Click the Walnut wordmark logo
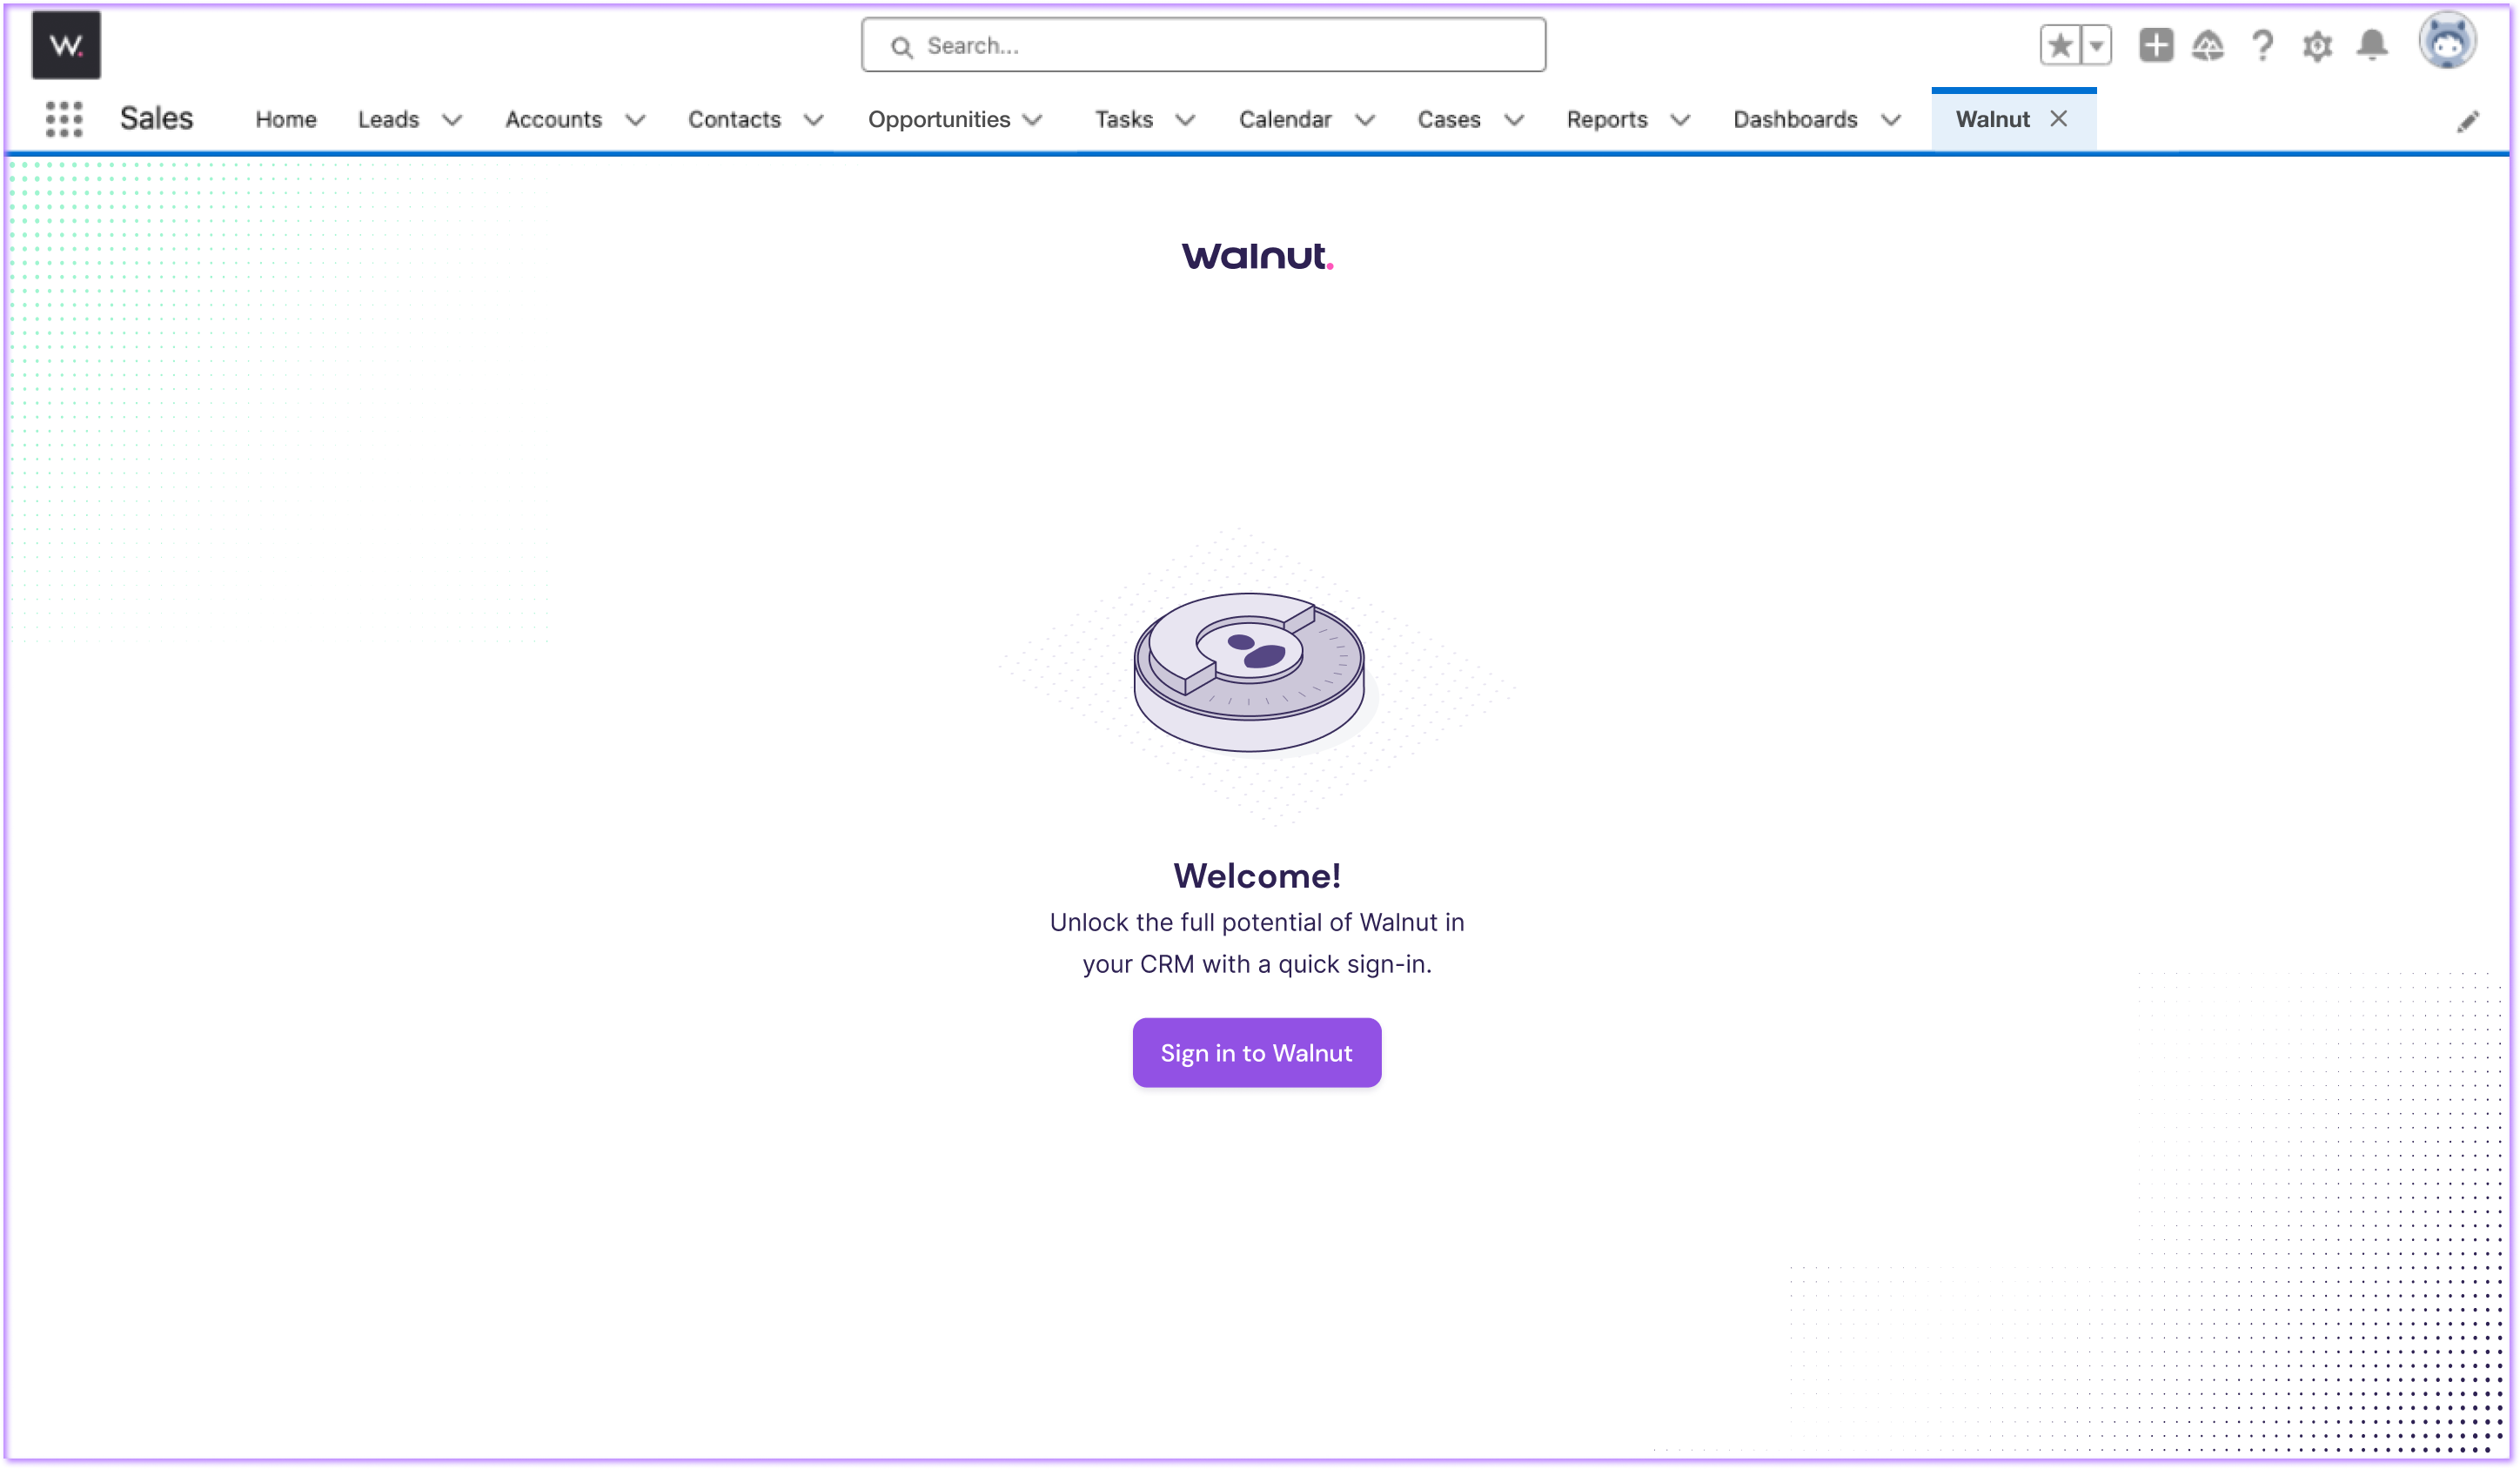Image resolution: width=2520 pixels, height=1469 pixels. coord(1257,256)
